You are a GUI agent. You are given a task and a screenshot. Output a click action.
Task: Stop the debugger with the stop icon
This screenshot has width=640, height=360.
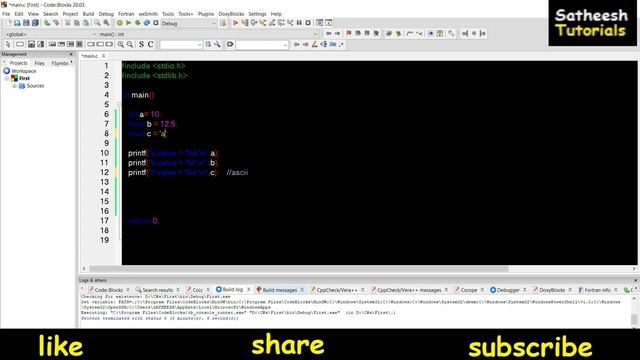coord(308,23)
